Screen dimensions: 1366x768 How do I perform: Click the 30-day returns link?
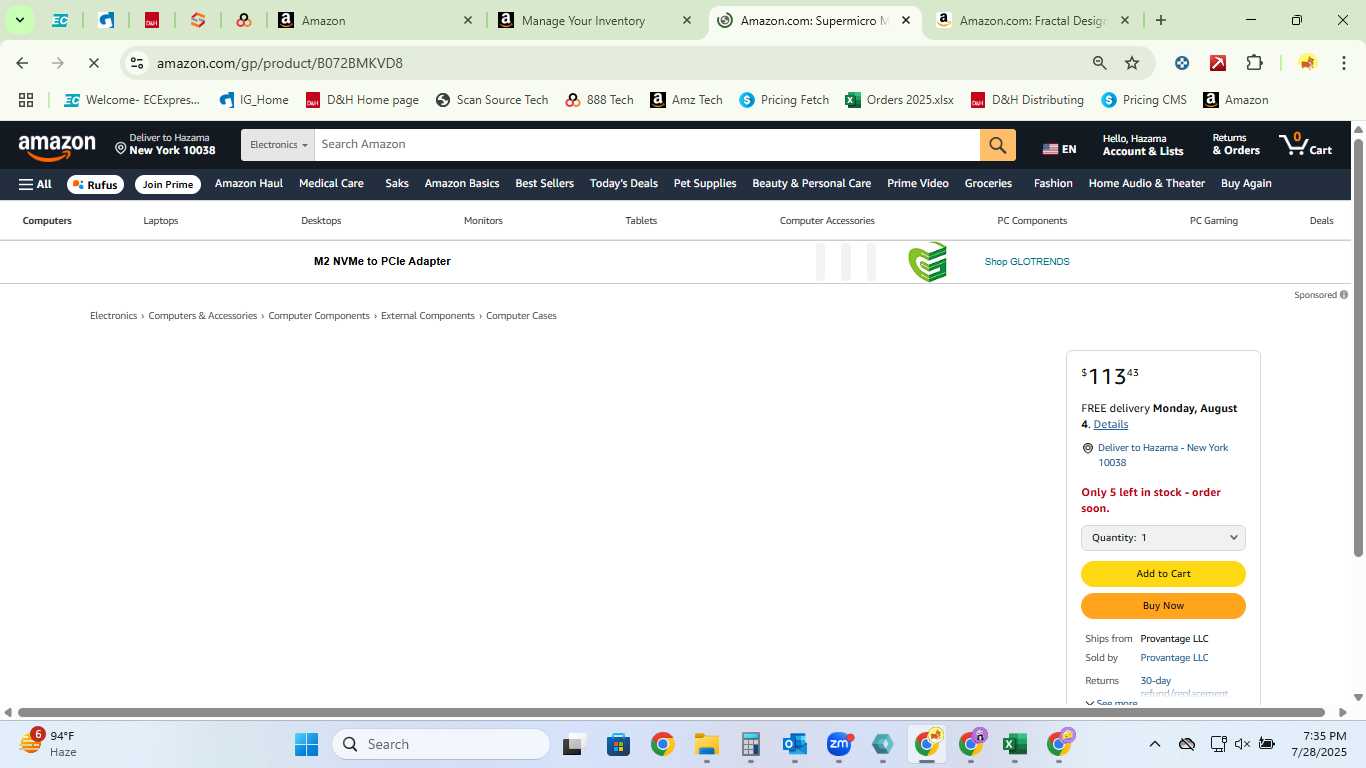pos(1155,681)
